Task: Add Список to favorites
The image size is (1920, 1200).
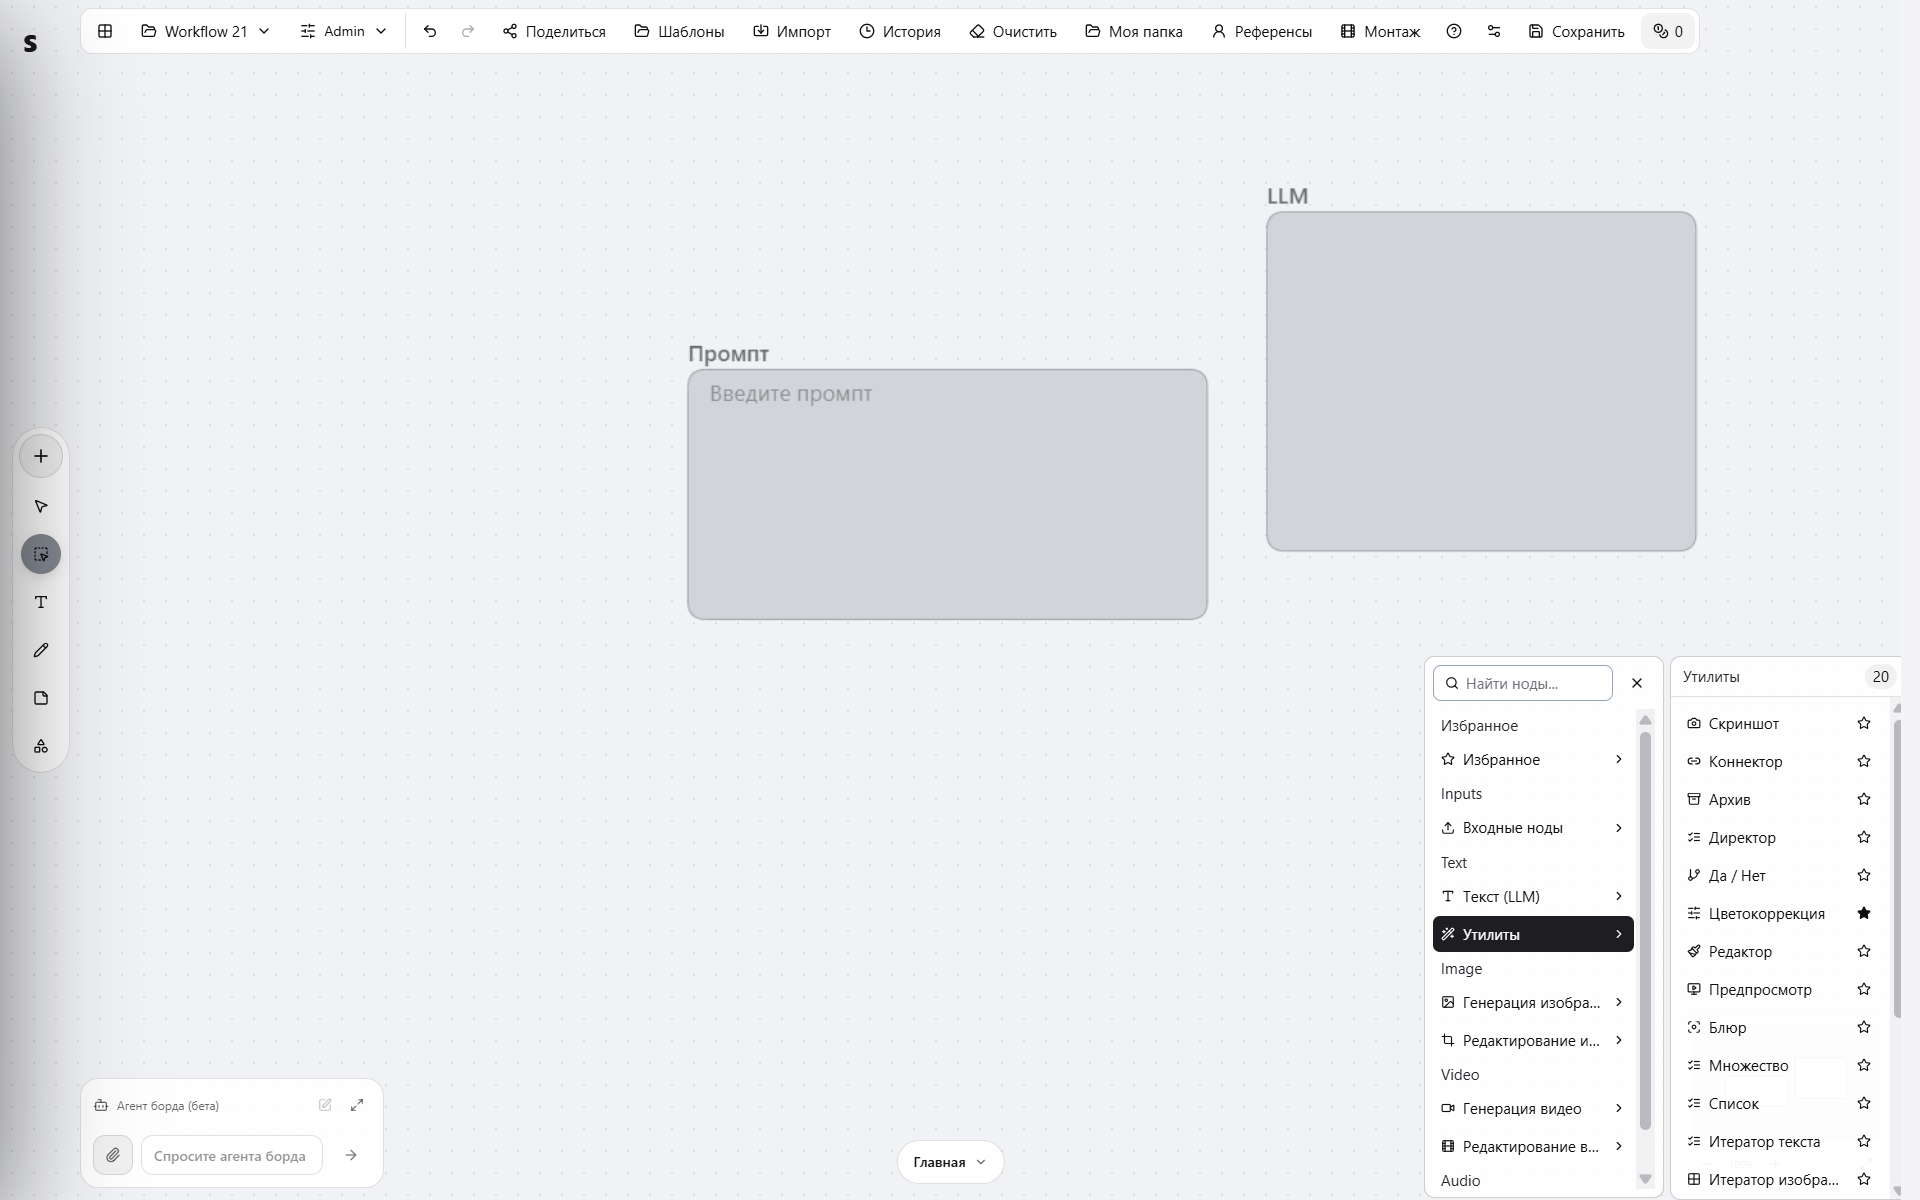Action: tap(1864, 1103)
